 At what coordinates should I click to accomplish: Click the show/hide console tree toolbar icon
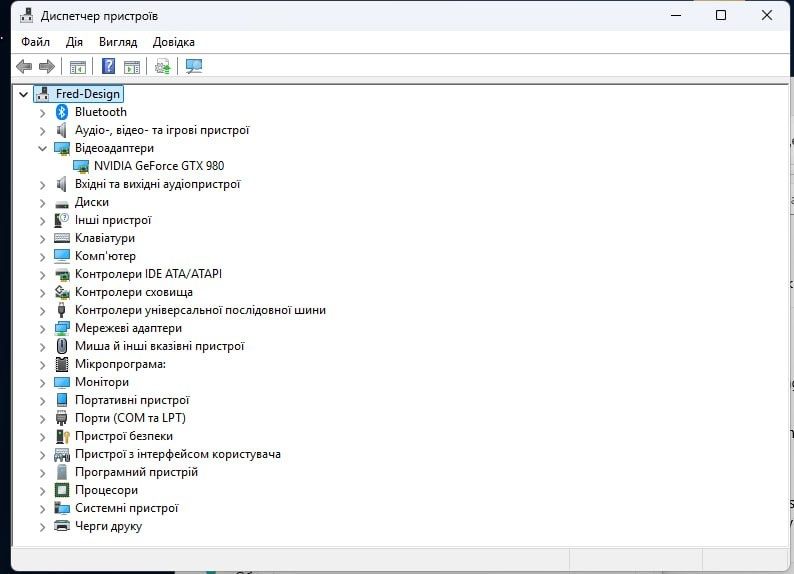point(77,66)
